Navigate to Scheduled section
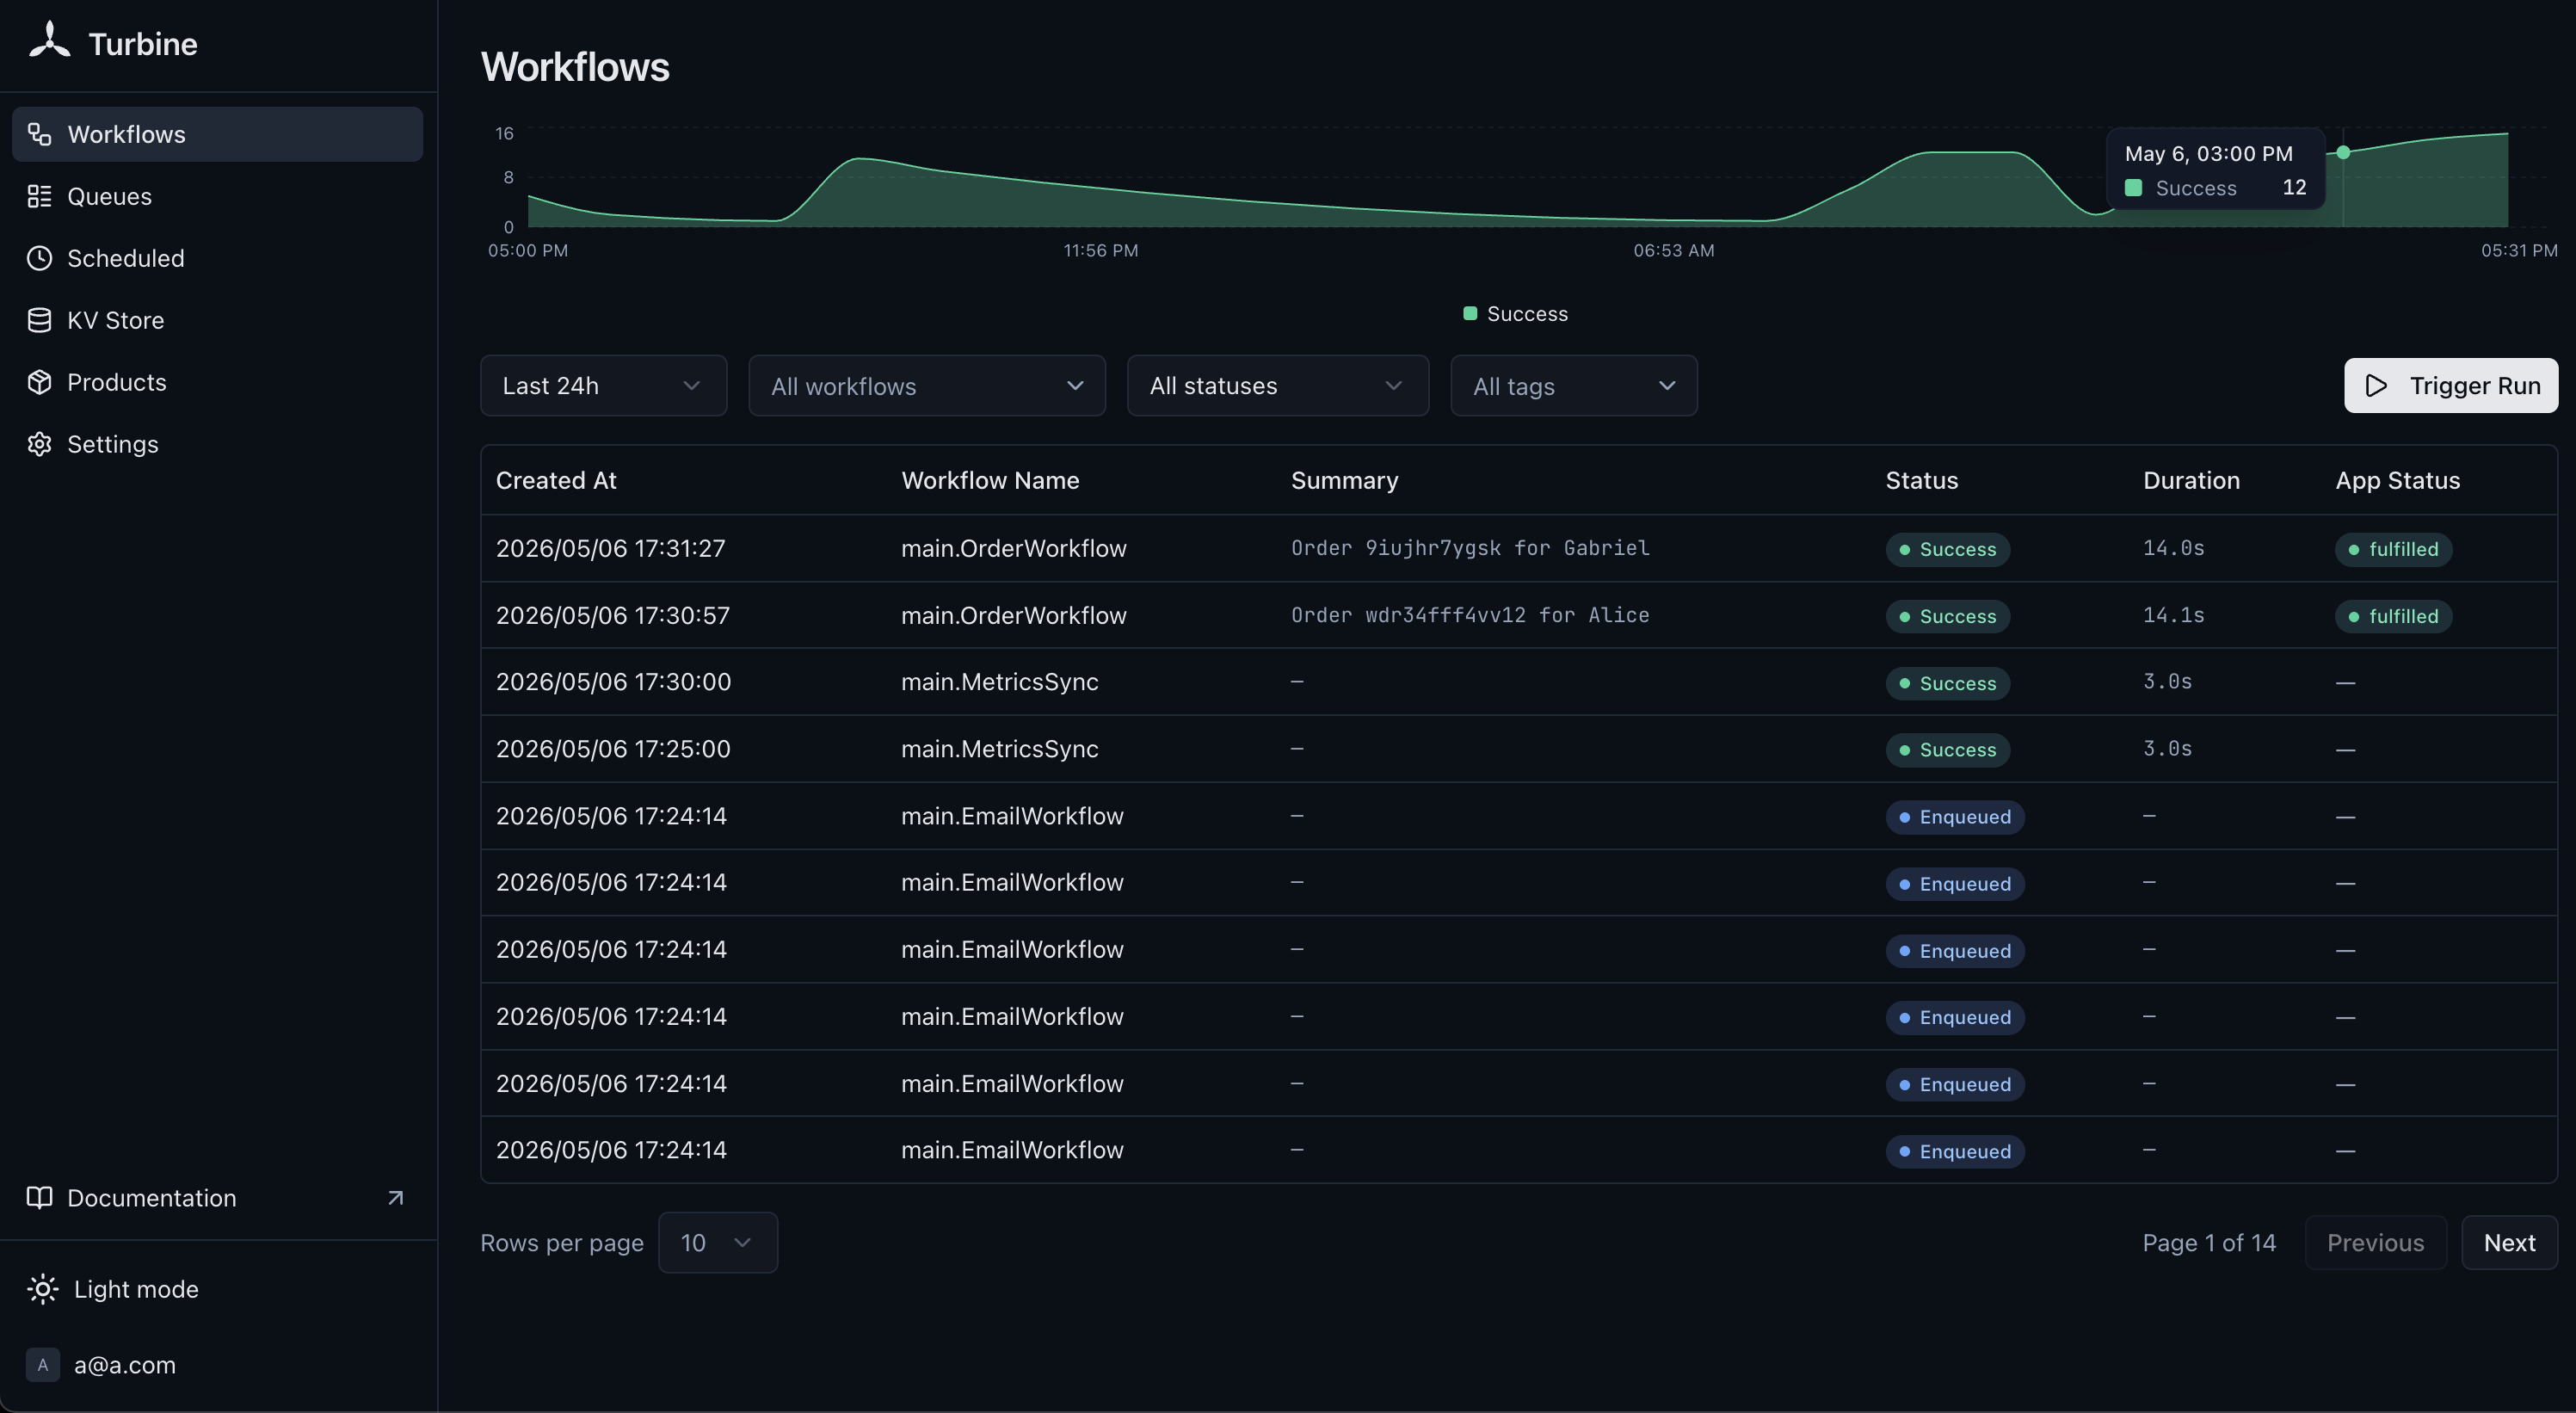This screenshot has width=2576, height=1413. click(217, 258)
